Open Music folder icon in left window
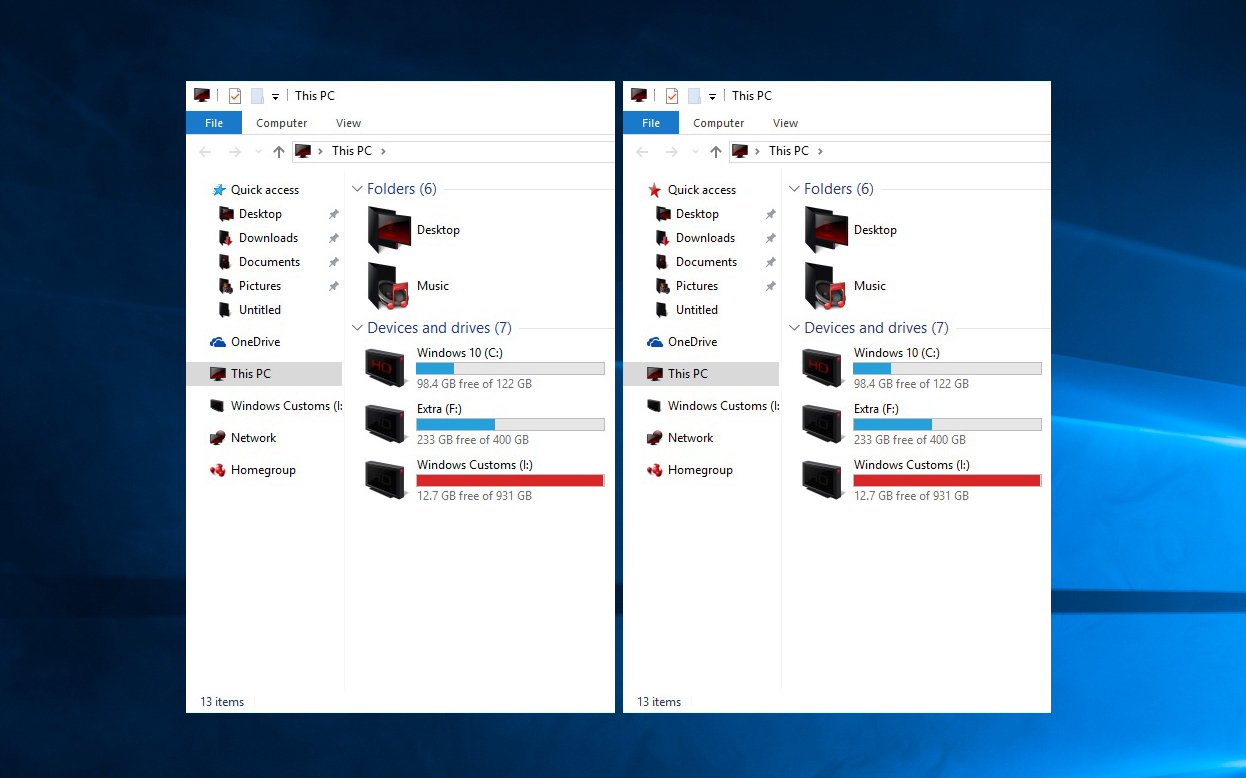The height and width of the screenshot is (778, 1246). (x=389, y=286)
